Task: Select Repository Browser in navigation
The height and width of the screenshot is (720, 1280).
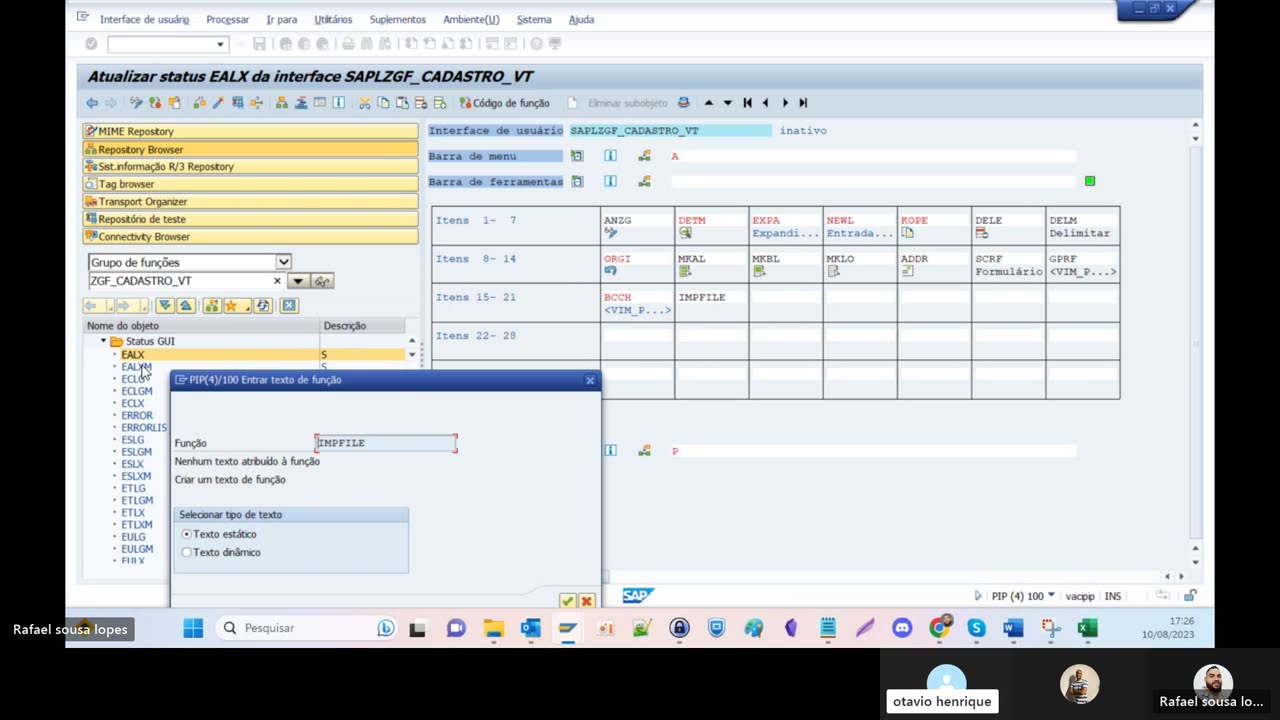Action: point(250,149)
